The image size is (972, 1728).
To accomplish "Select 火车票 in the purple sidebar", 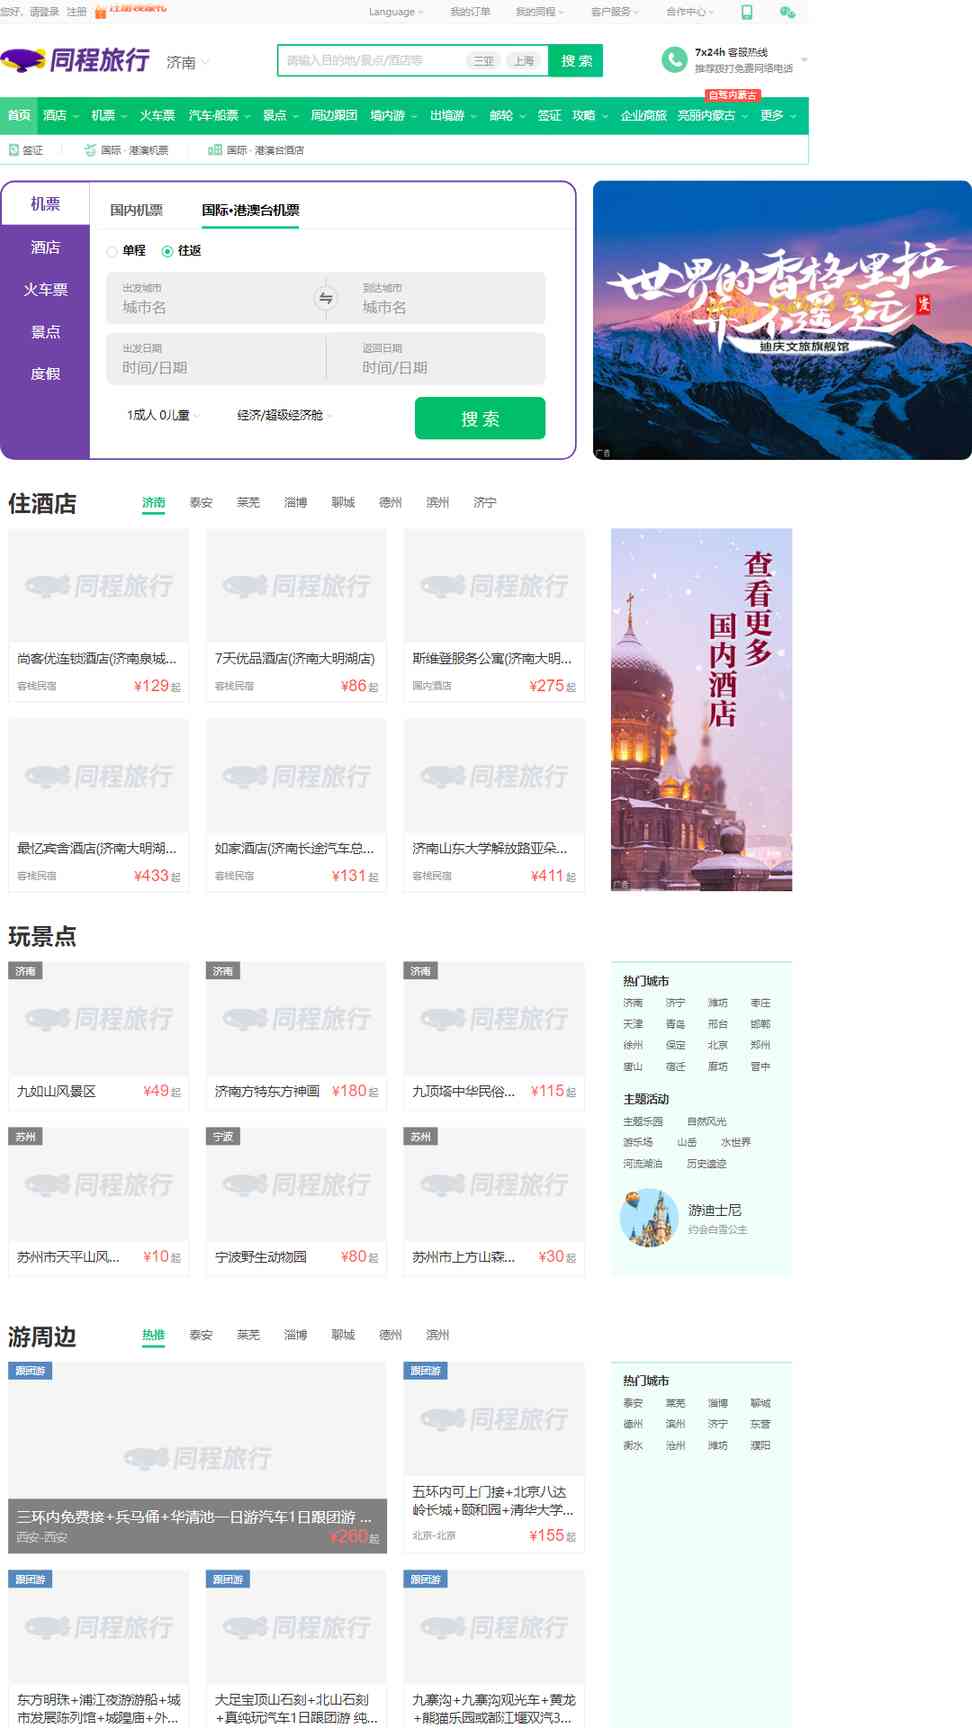I will [x=45, y=289].
